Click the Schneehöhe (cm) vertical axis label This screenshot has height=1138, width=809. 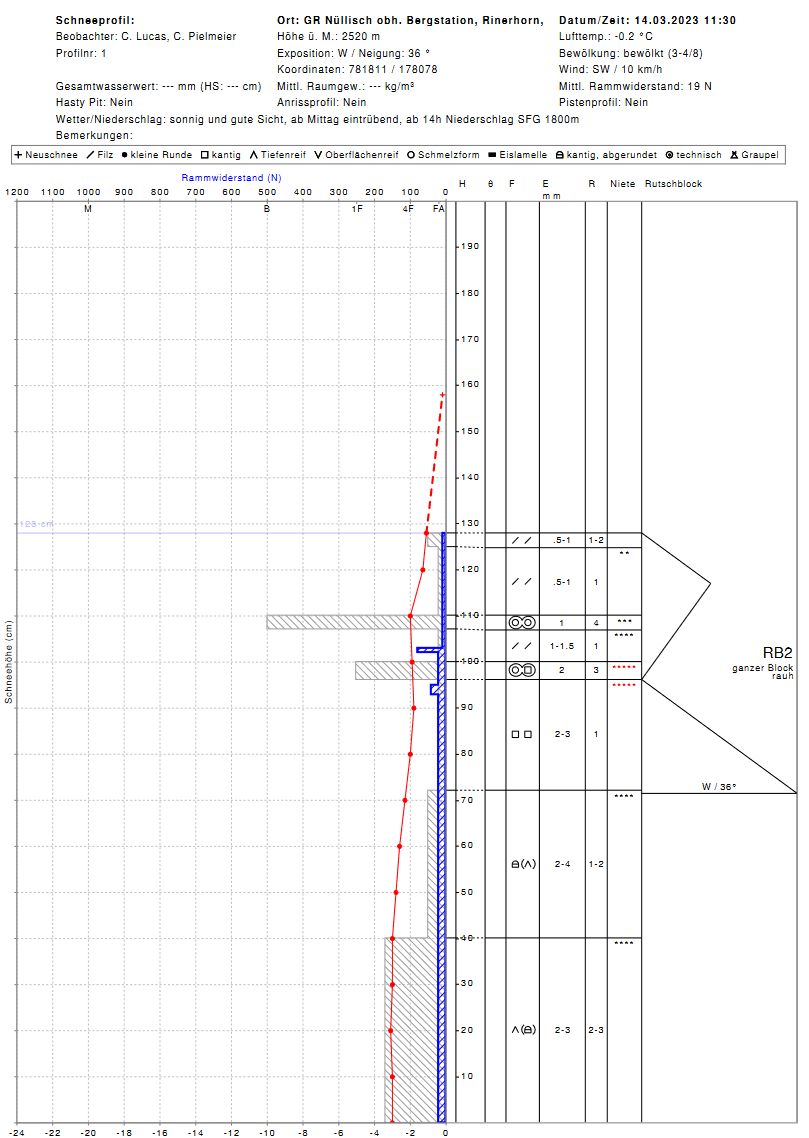8,661
